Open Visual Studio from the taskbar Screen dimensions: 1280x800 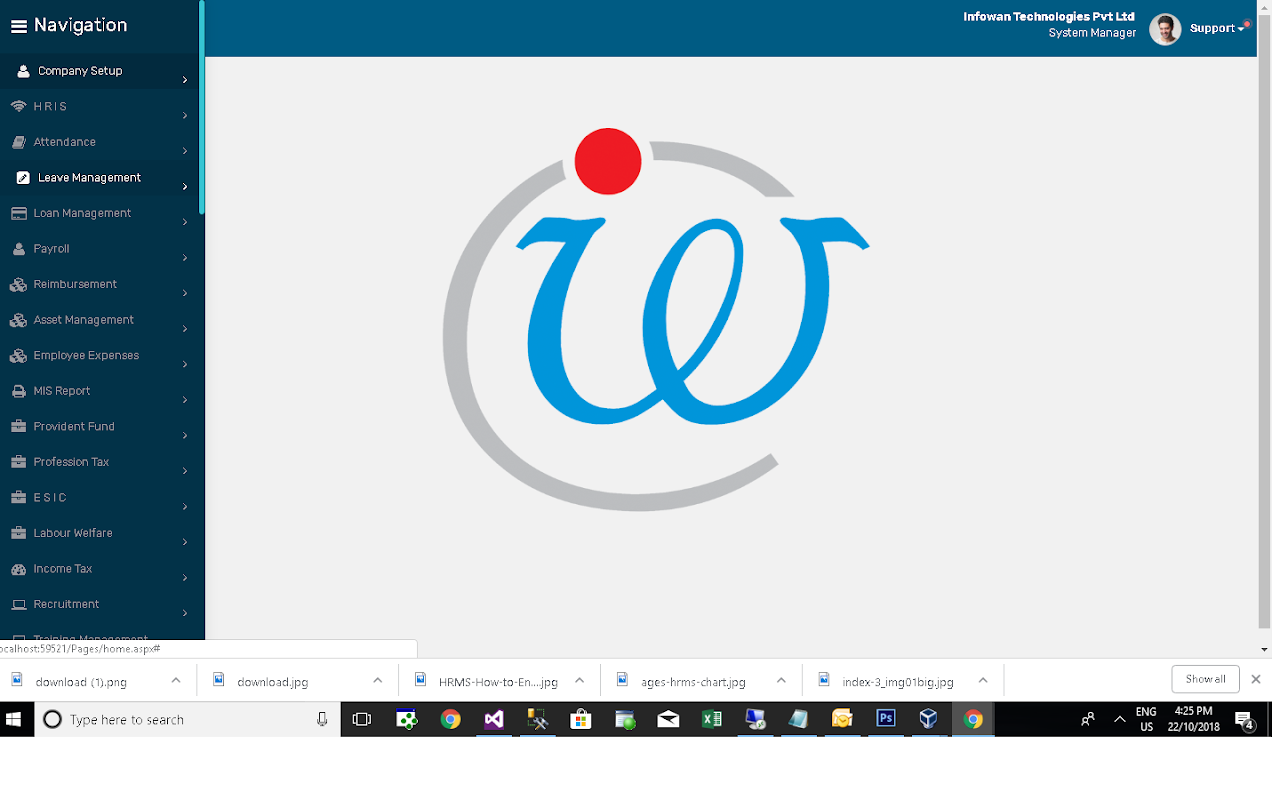pyautogui.click(x=494, y=719)
